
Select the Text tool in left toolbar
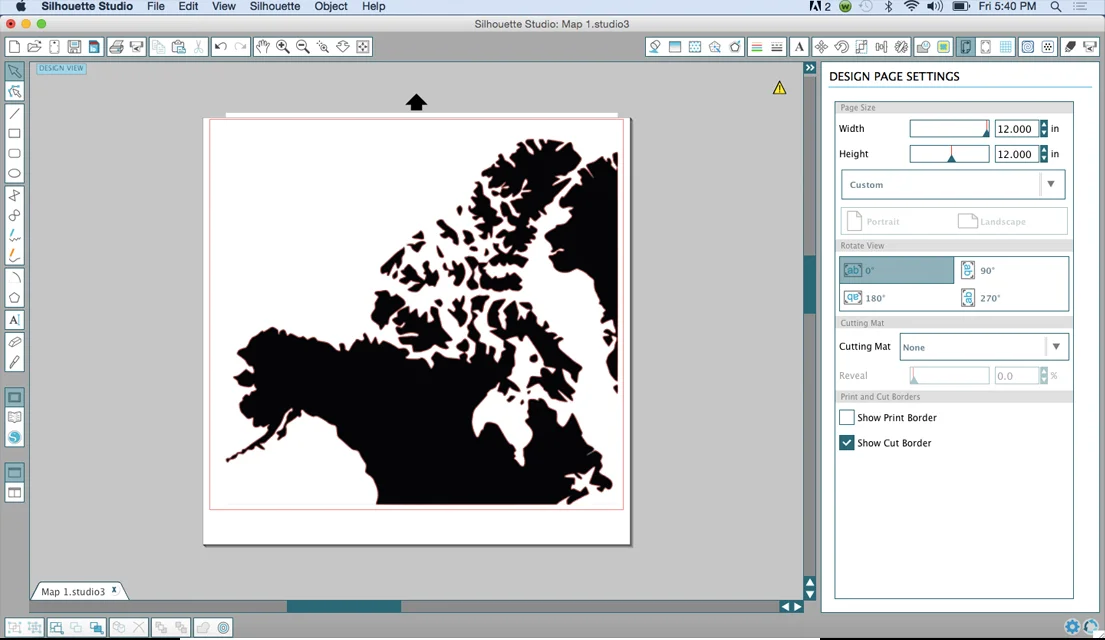[14, 320]
